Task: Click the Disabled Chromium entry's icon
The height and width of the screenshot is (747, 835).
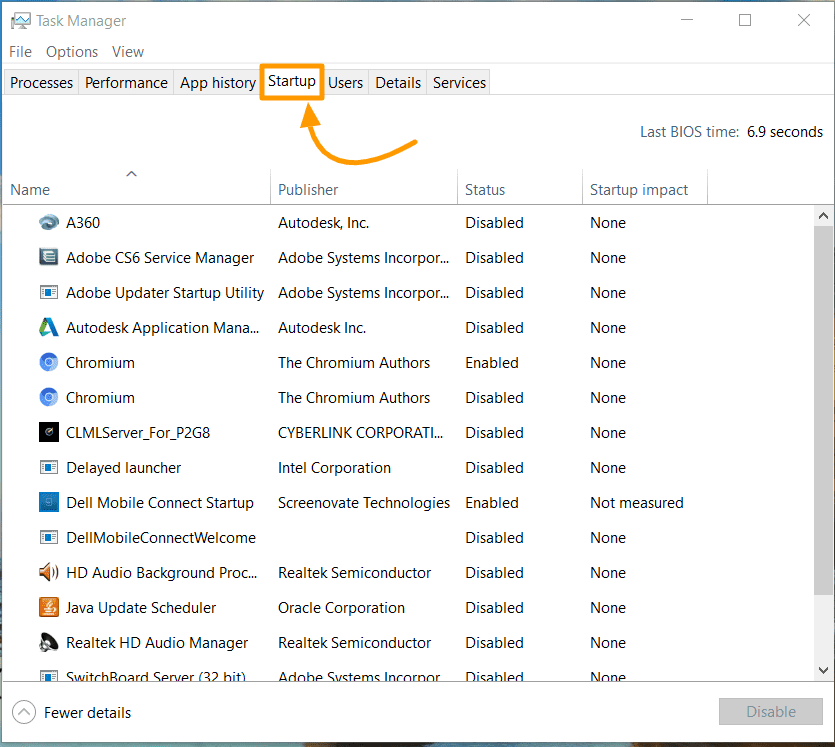Action: (x=48, y=397)
